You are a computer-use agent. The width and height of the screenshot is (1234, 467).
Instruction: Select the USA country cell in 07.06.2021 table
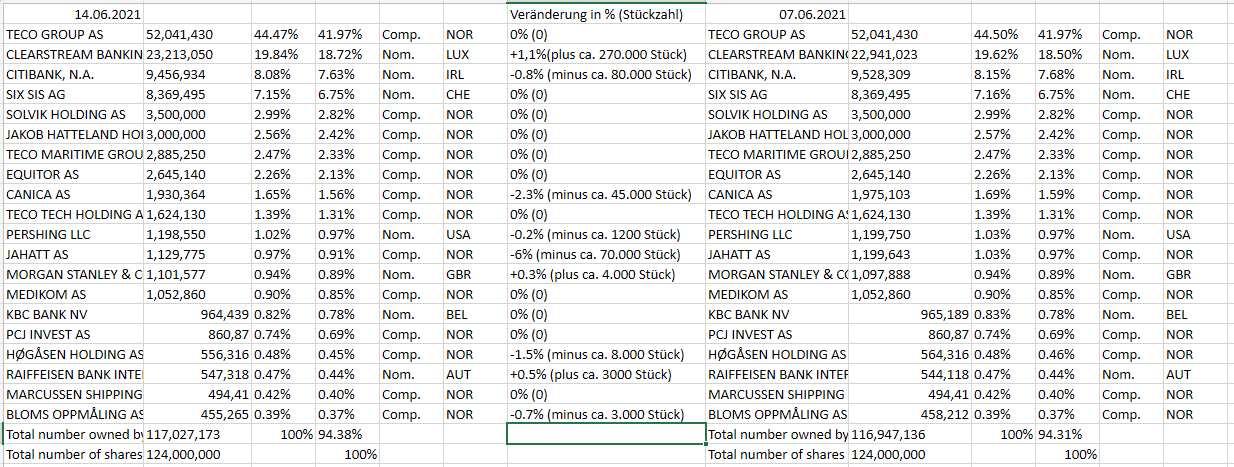pos(1195,234)
